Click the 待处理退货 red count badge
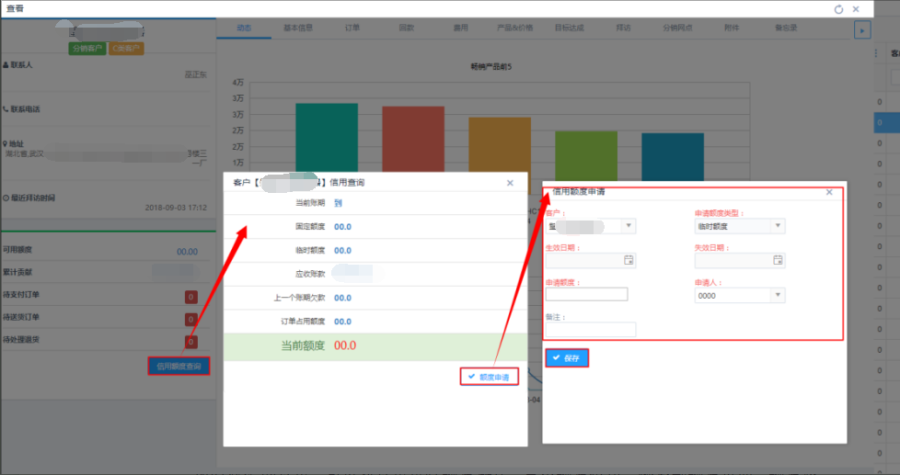900x475 pixels. point(190,341)
